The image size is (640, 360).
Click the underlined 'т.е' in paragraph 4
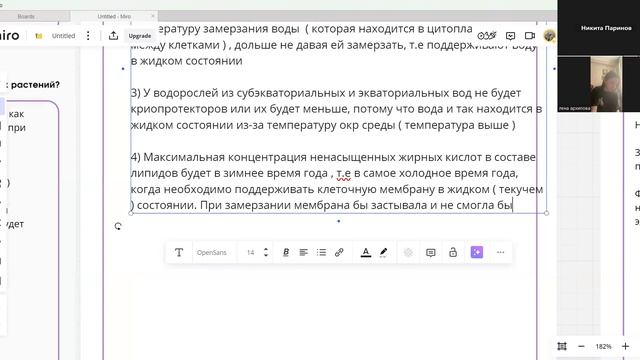pos(344,173)
